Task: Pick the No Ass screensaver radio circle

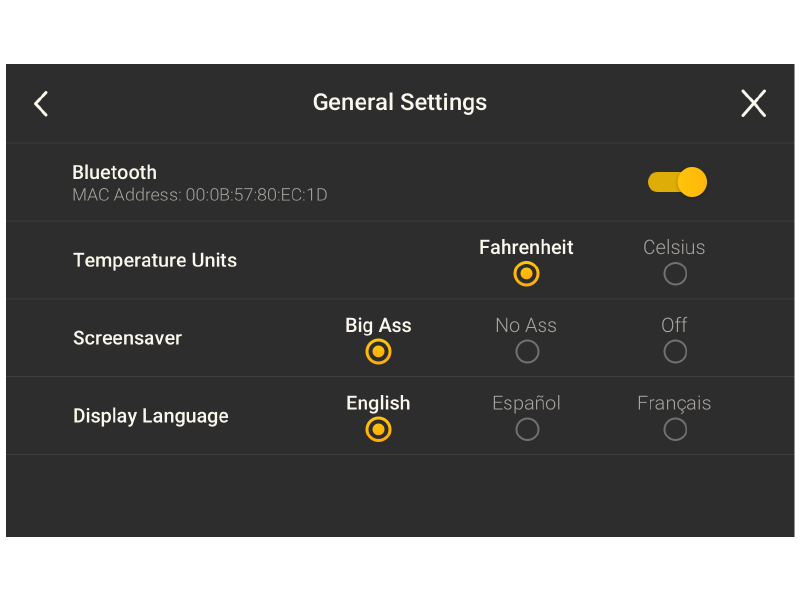Action: [527, 352]
